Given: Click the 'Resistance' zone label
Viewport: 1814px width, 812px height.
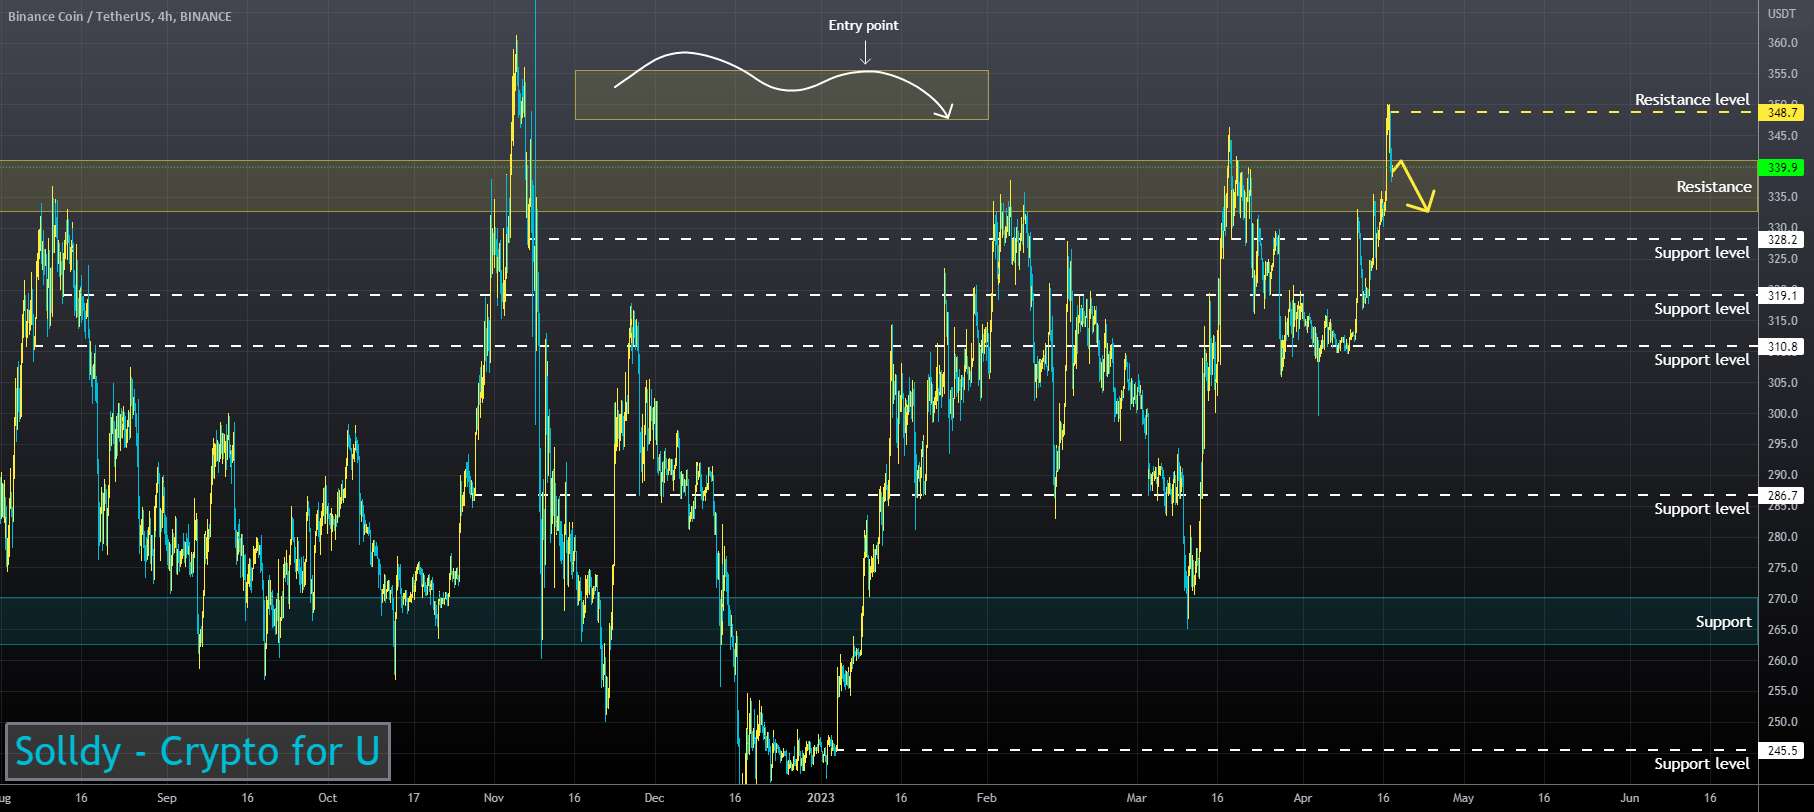Looking at the screenshot, I should [1714, 186].
